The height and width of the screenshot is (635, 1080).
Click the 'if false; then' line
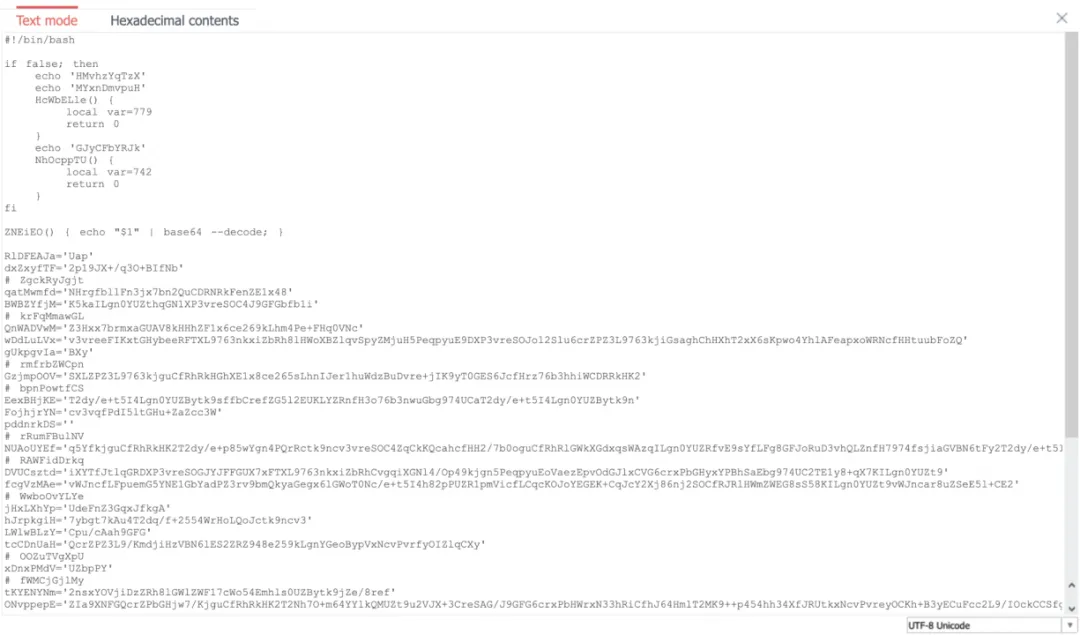pos(51,64)
